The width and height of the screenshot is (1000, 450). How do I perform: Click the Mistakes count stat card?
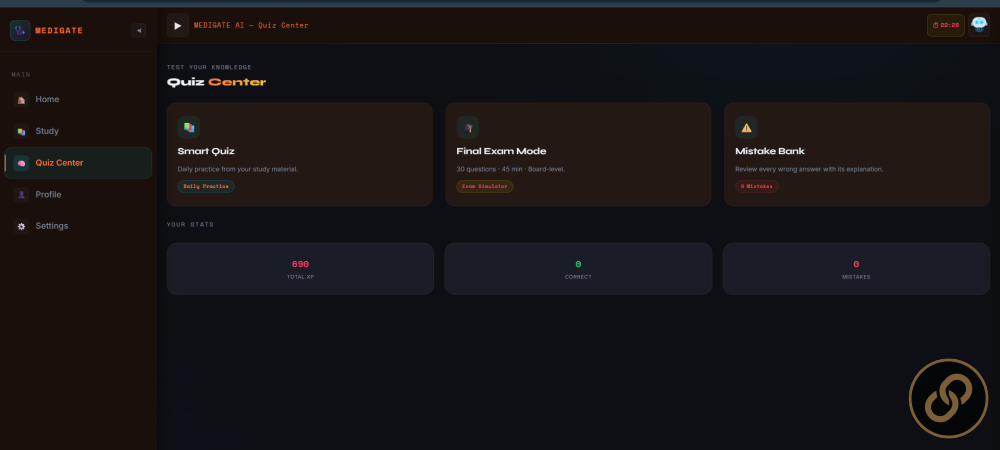[x=856, y=269]
